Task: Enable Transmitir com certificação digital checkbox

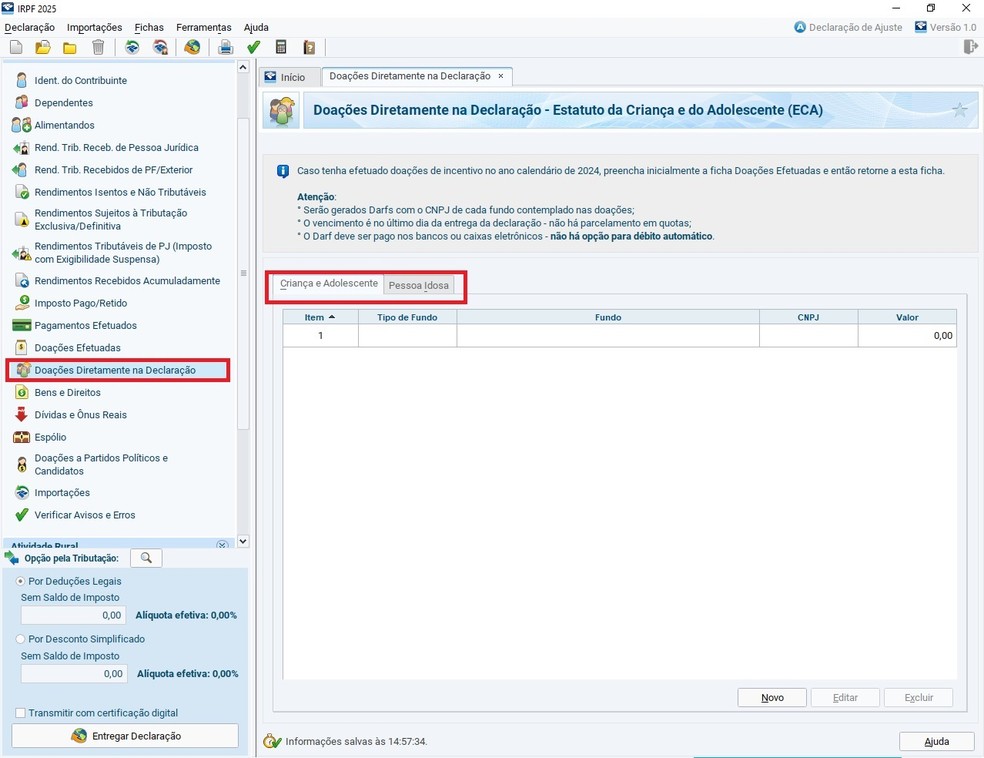Action: tap(21, 713)
